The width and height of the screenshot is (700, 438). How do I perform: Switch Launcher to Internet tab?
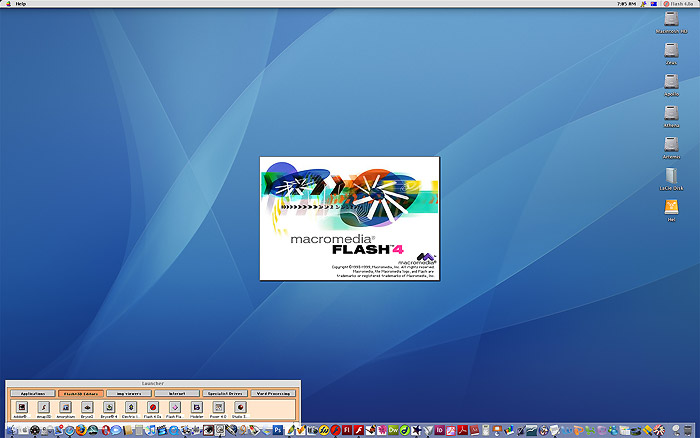click(x=177, y=393)
